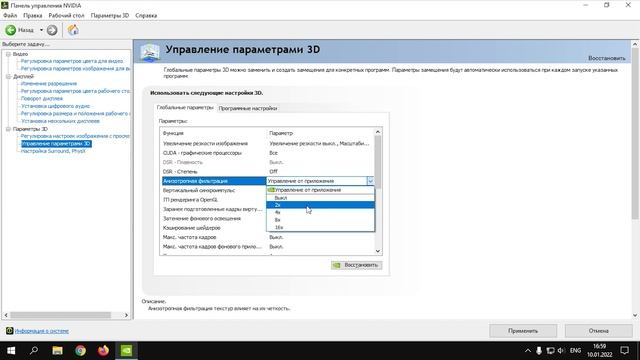Select Макс. частота кадров row
Image resolution: width=640 pixels, height=360 pixels.
(267, 237)
